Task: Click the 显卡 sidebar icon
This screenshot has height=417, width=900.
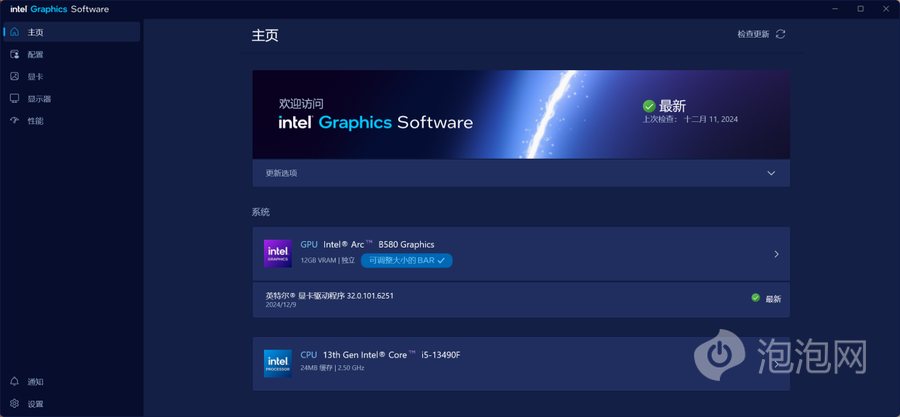Action: pos(15,76)
